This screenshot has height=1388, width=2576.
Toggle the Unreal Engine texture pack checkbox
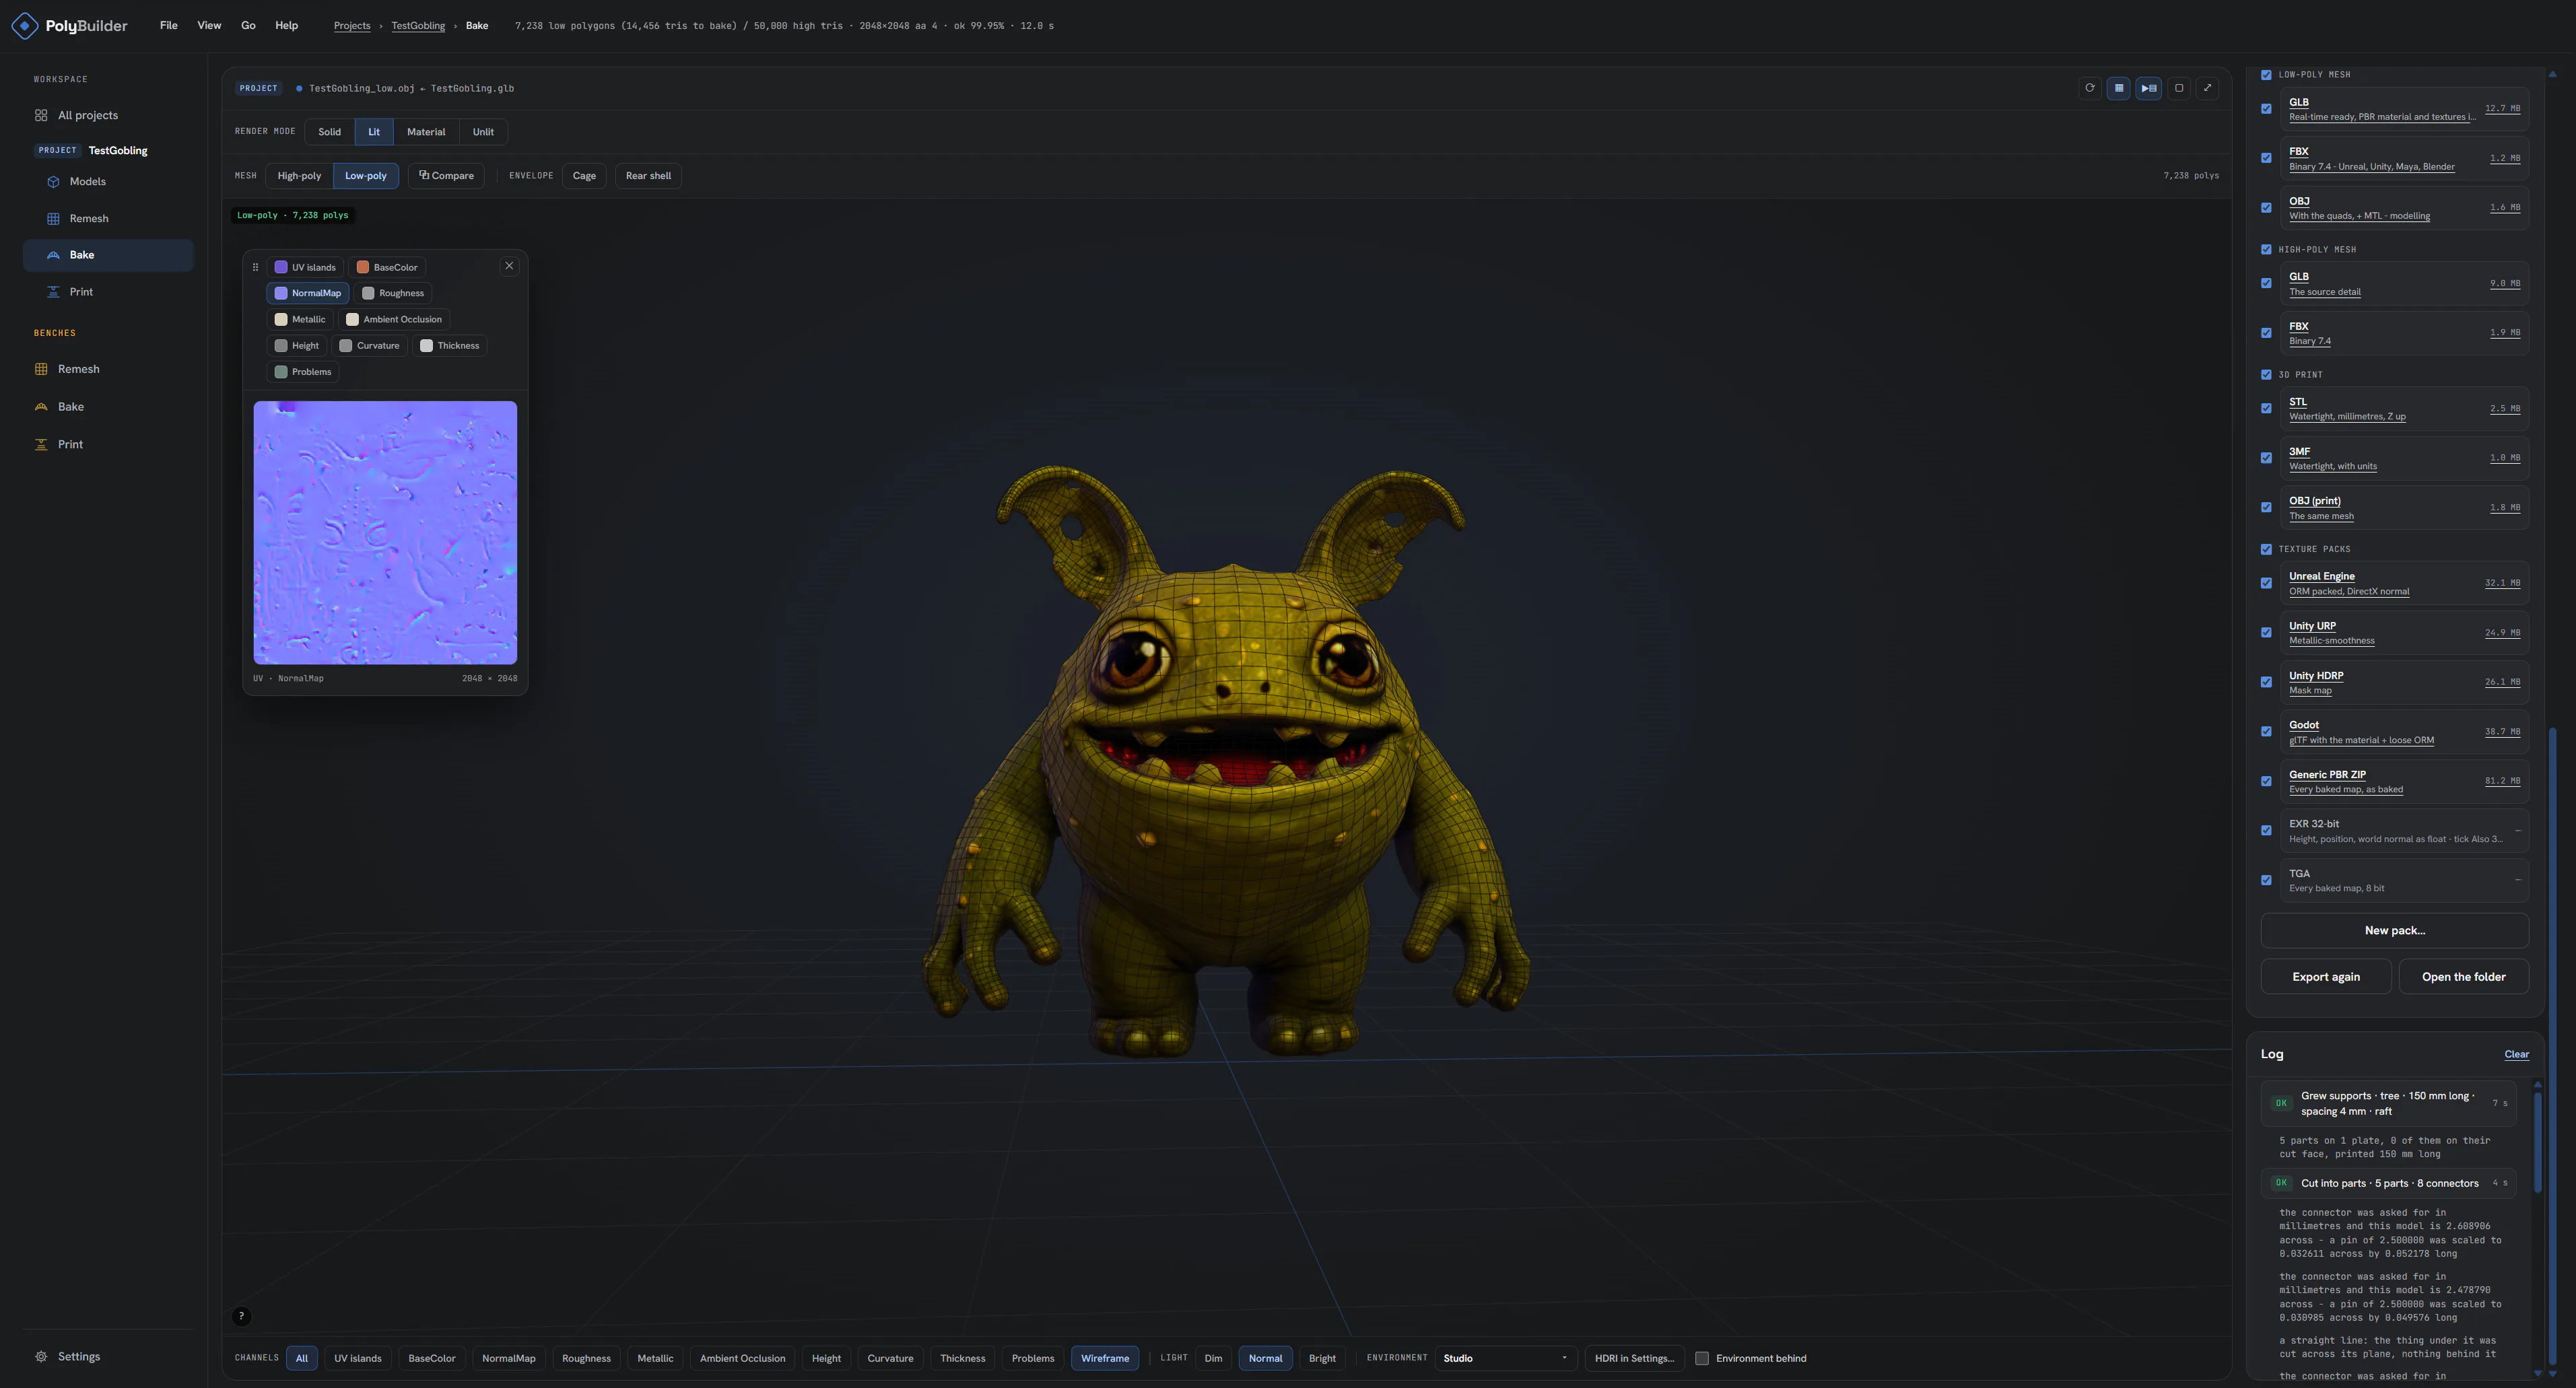pos(2266,583)
